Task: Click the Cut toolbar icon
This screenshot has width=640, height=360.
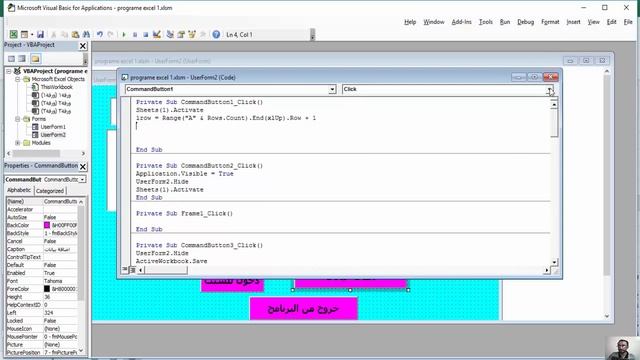Action: point(53,35)
